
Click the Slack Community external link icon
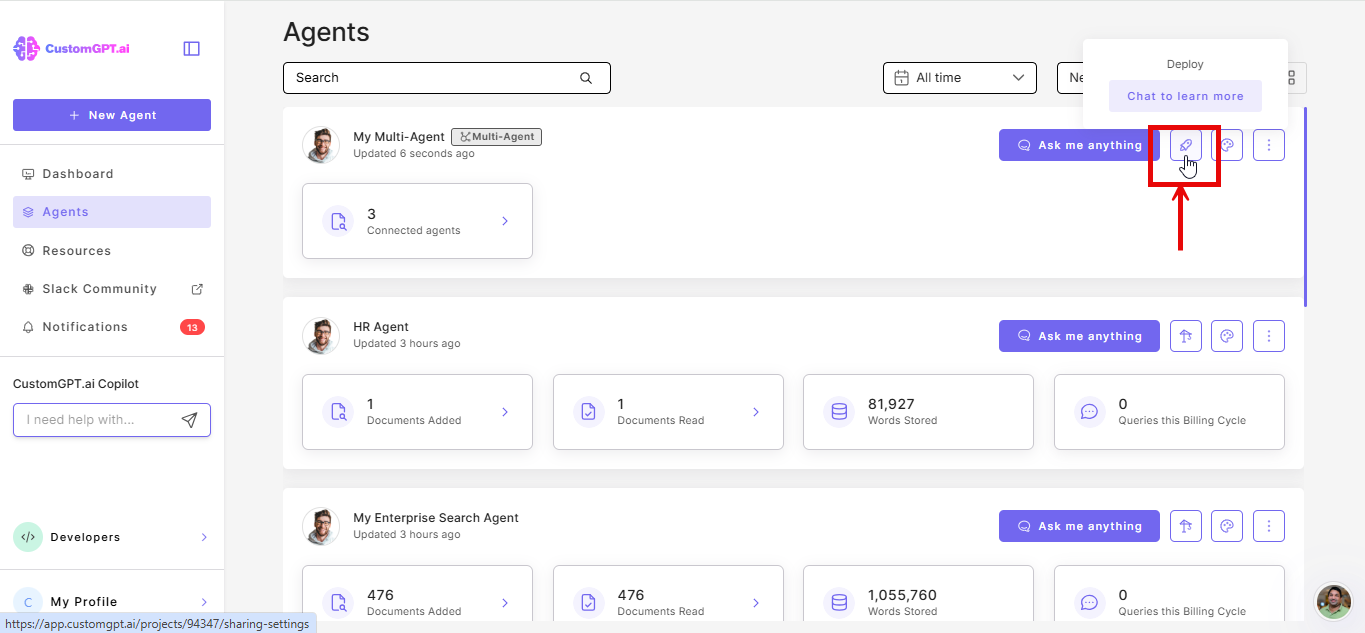point(197,289)
